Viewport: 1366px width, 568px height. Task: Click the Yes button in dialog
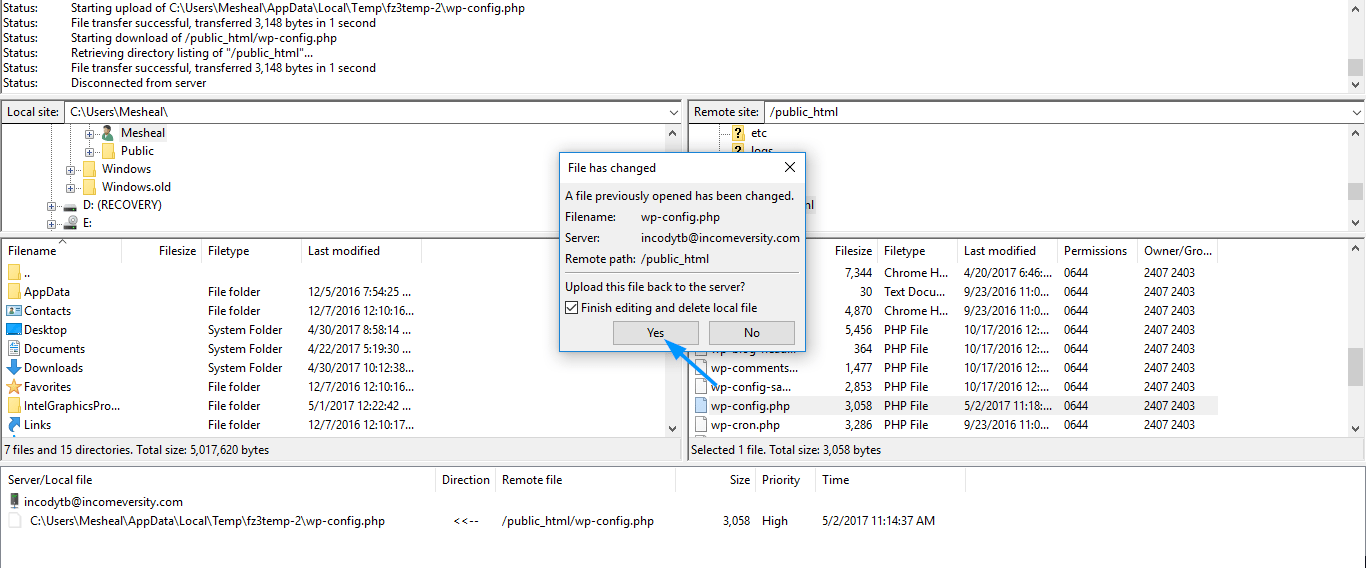[655, 333]
